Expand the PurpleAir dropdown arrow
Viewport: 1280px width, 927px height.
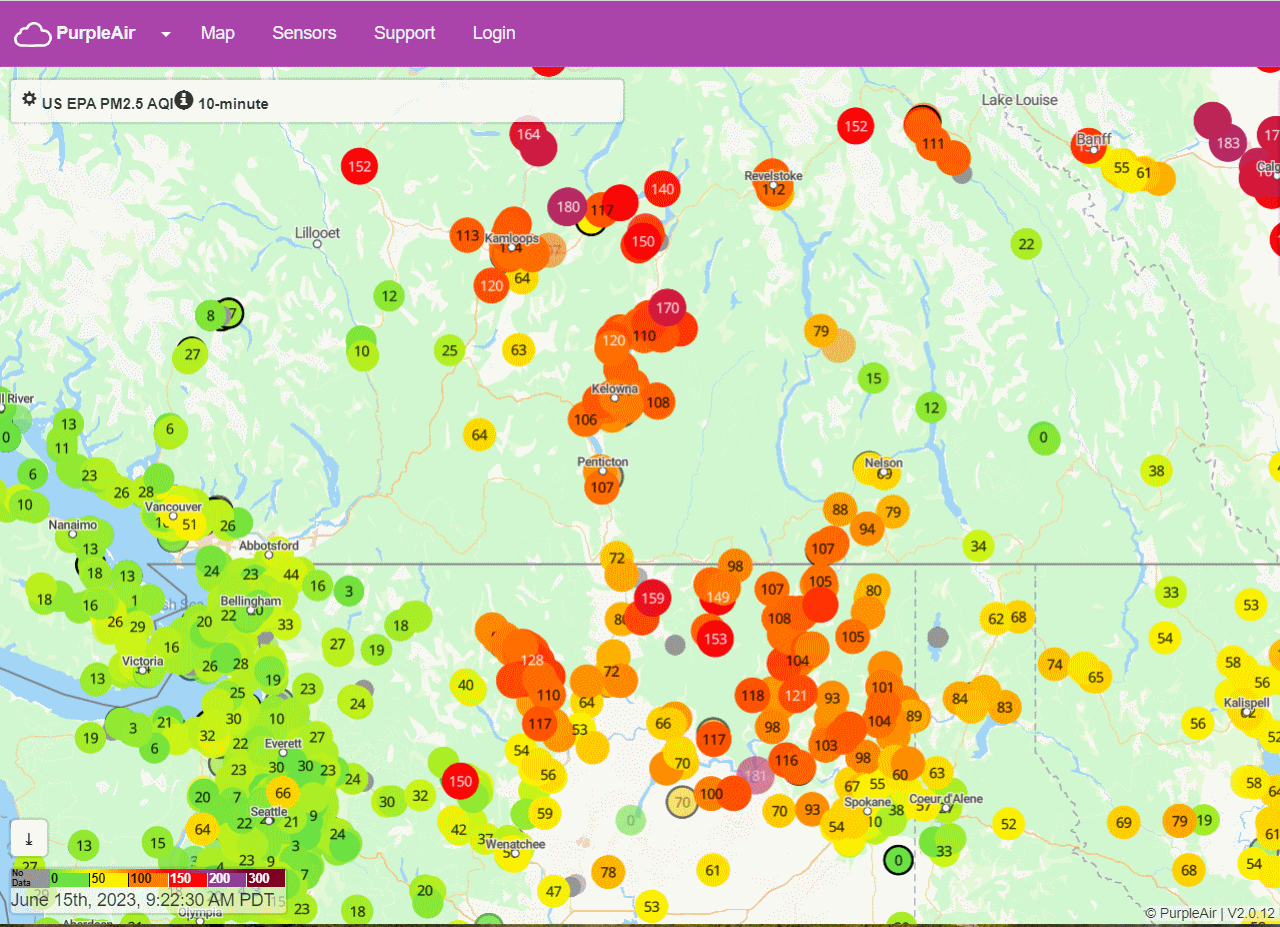tap(166, 34)
